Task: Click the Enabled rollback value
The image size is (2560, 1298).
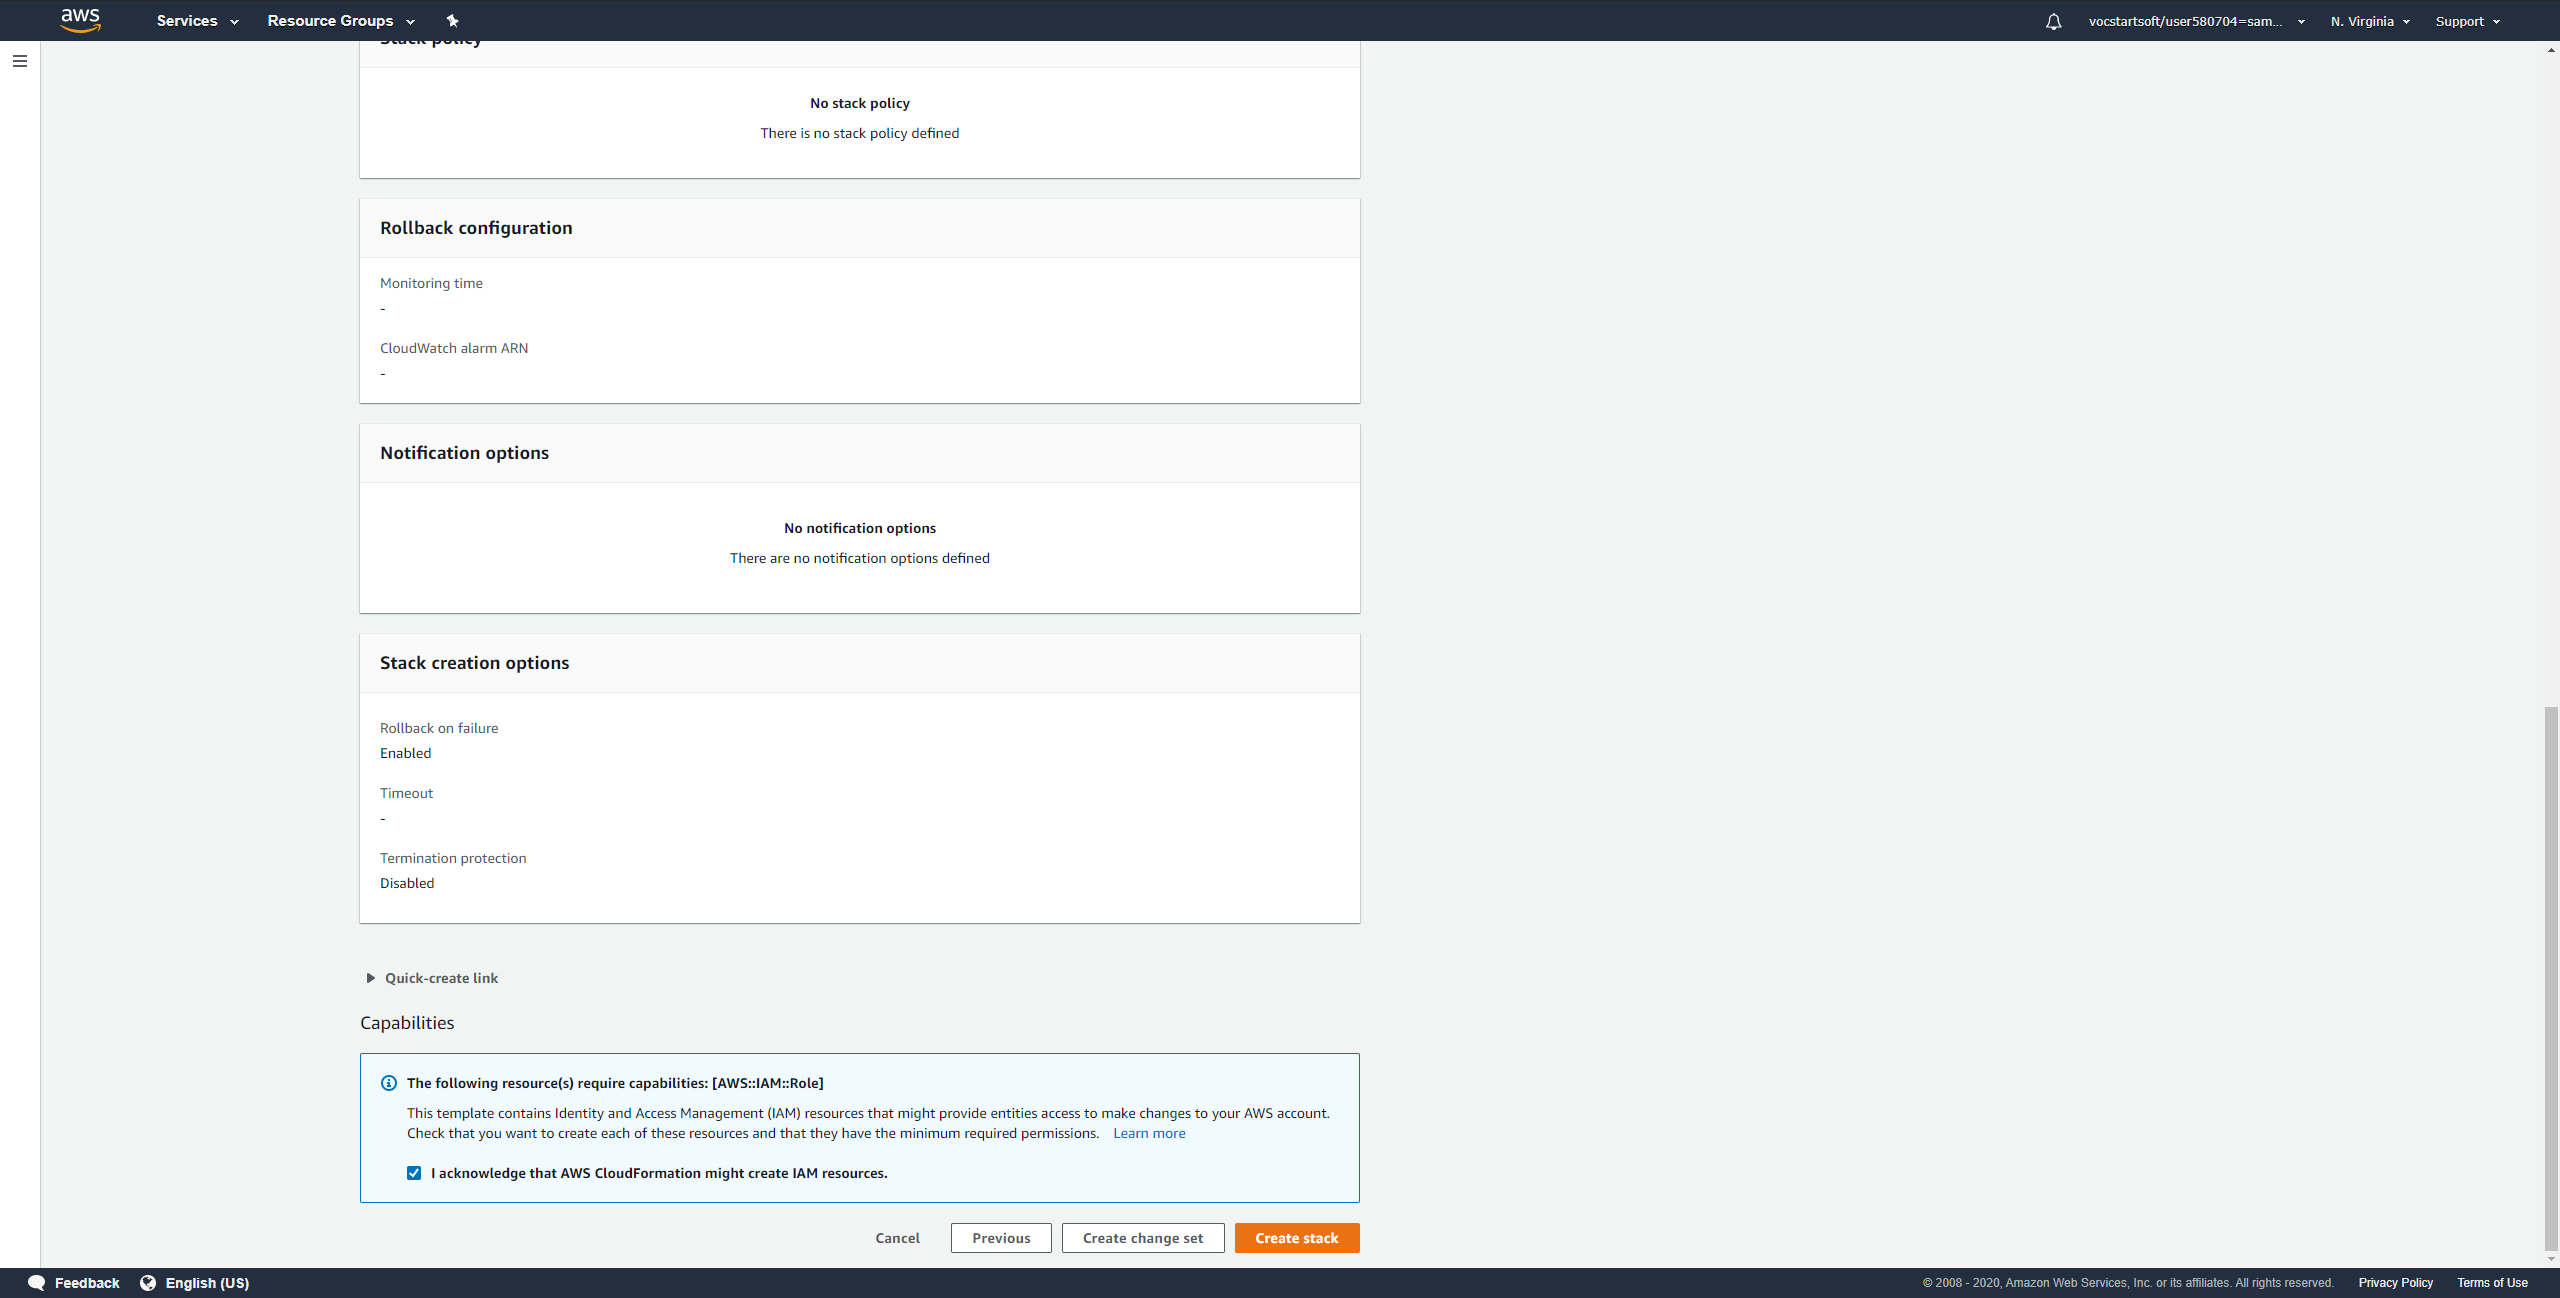Action: pos(405,753)
